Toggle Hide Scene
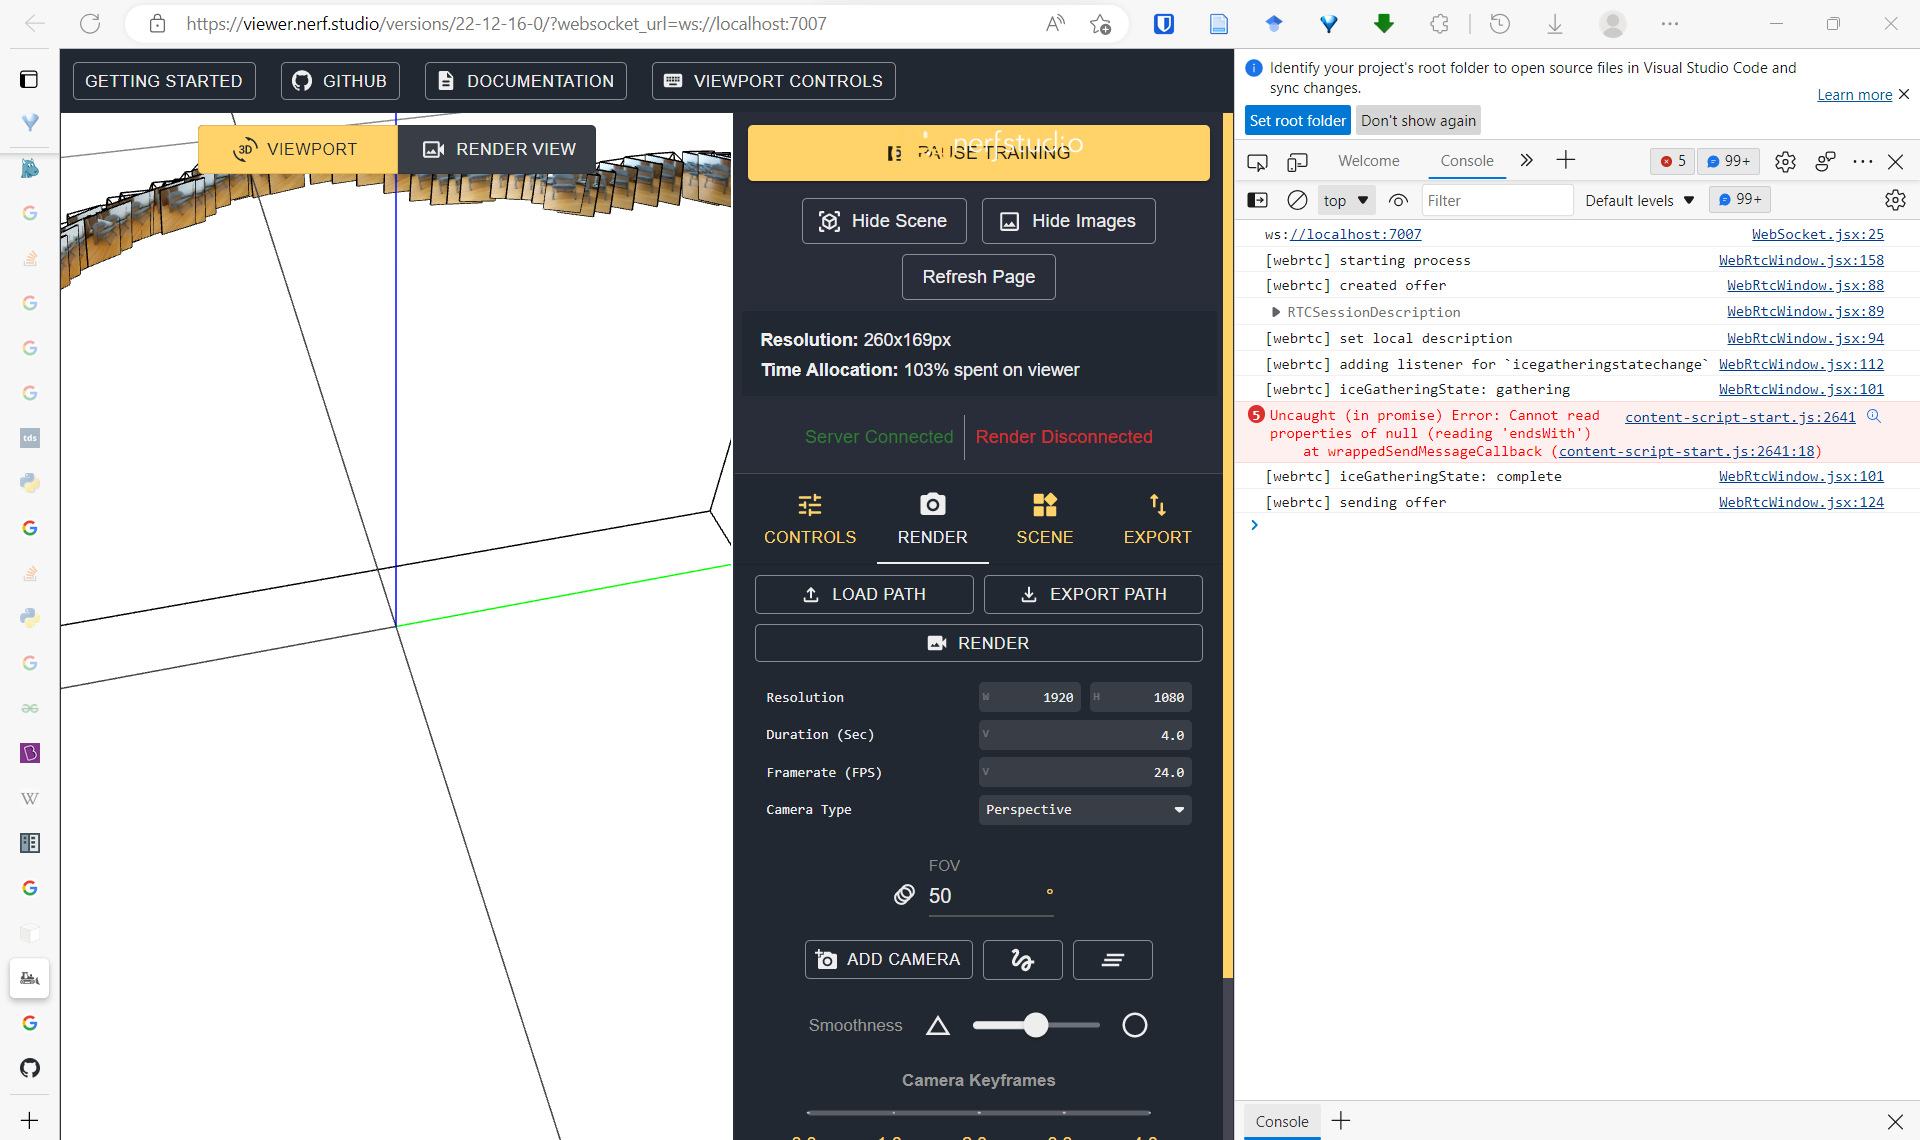Screen dimensions: 1920x1140 coord(883,220)
